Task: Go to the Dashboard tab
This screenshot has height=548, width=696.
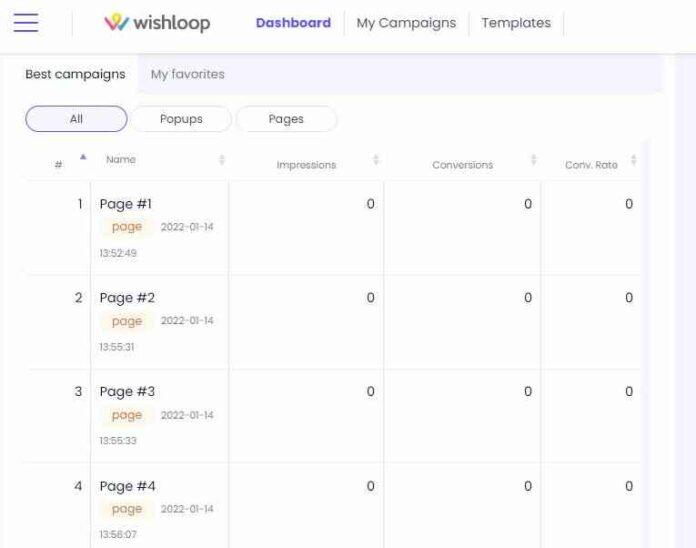Action: tap(293, 23)
